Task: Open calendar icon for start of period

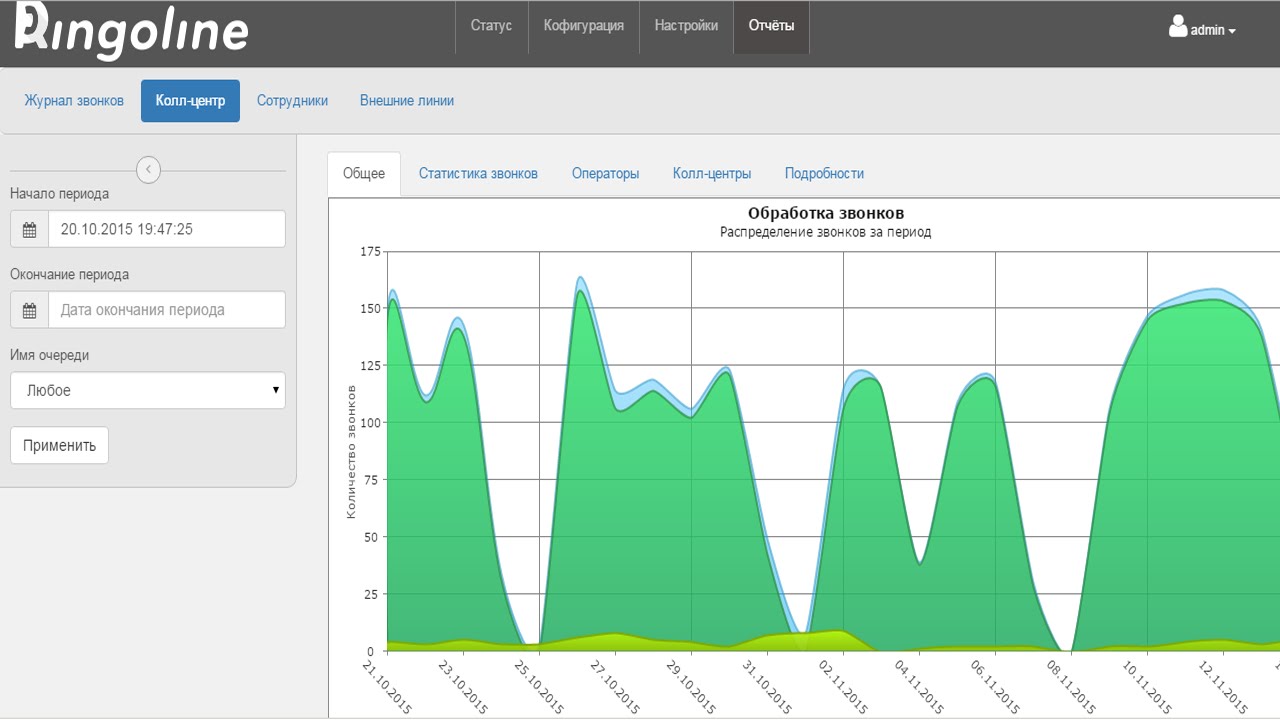Action: point(30,229)
